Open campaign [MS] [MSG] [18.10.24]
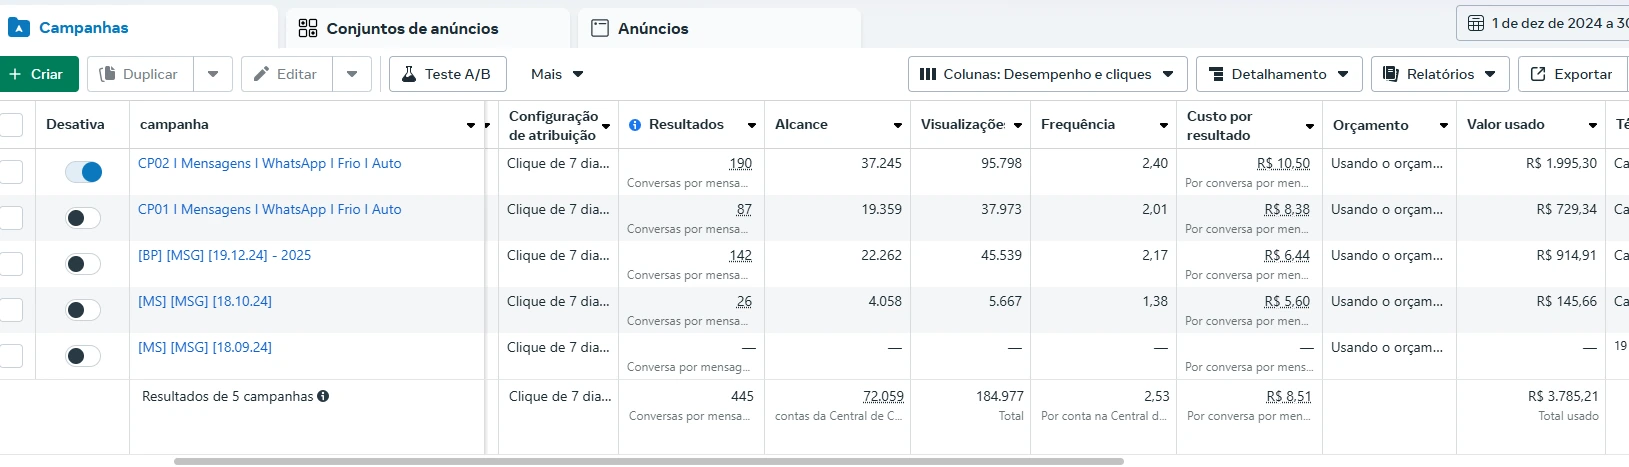 point(205,301)
